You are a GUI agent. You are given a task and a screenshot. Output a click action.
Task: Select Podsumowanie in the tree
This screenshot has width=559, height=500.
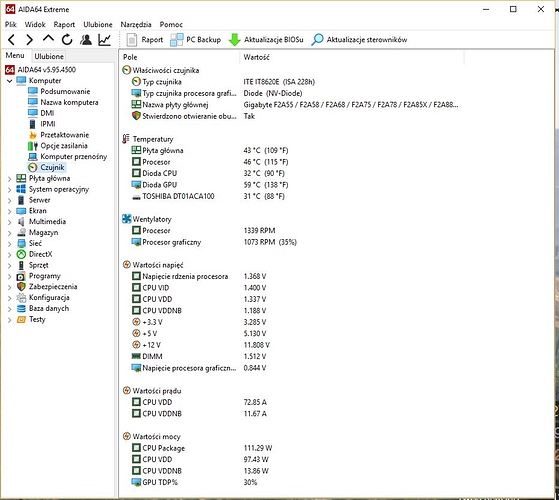click(65, 92)
